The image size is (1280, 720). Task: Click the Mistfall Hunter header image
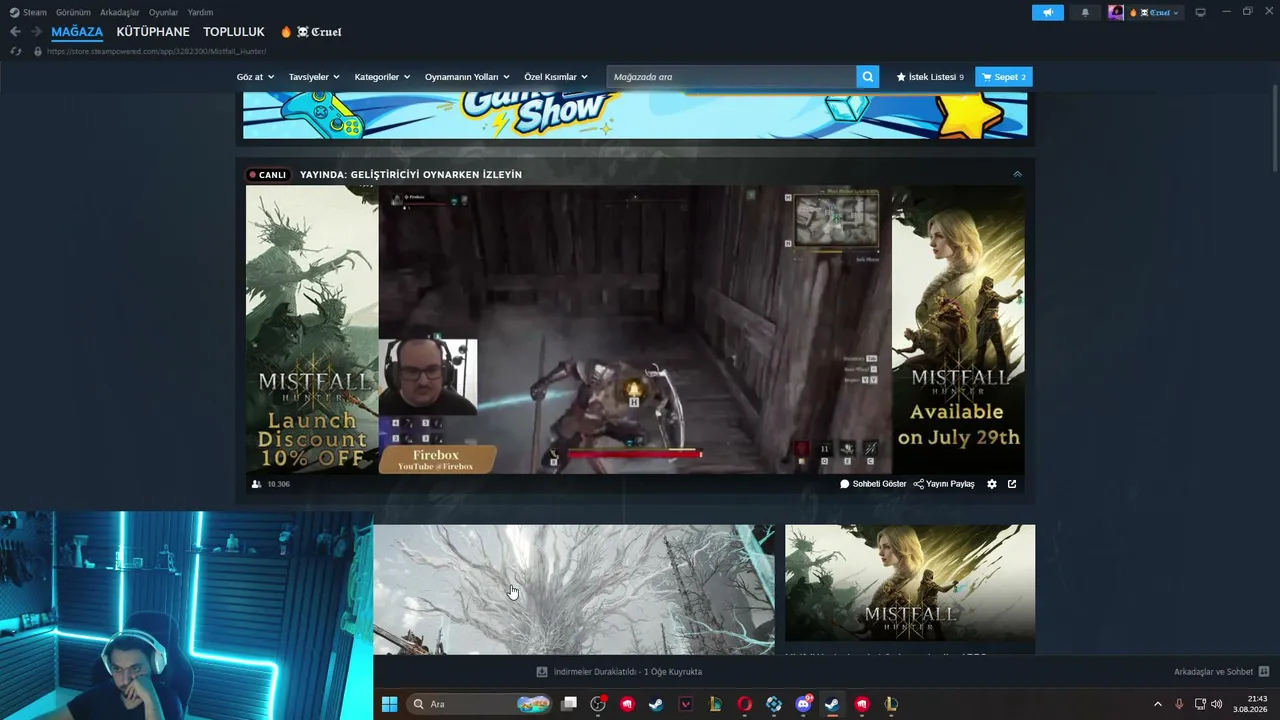tap(910, 583)
